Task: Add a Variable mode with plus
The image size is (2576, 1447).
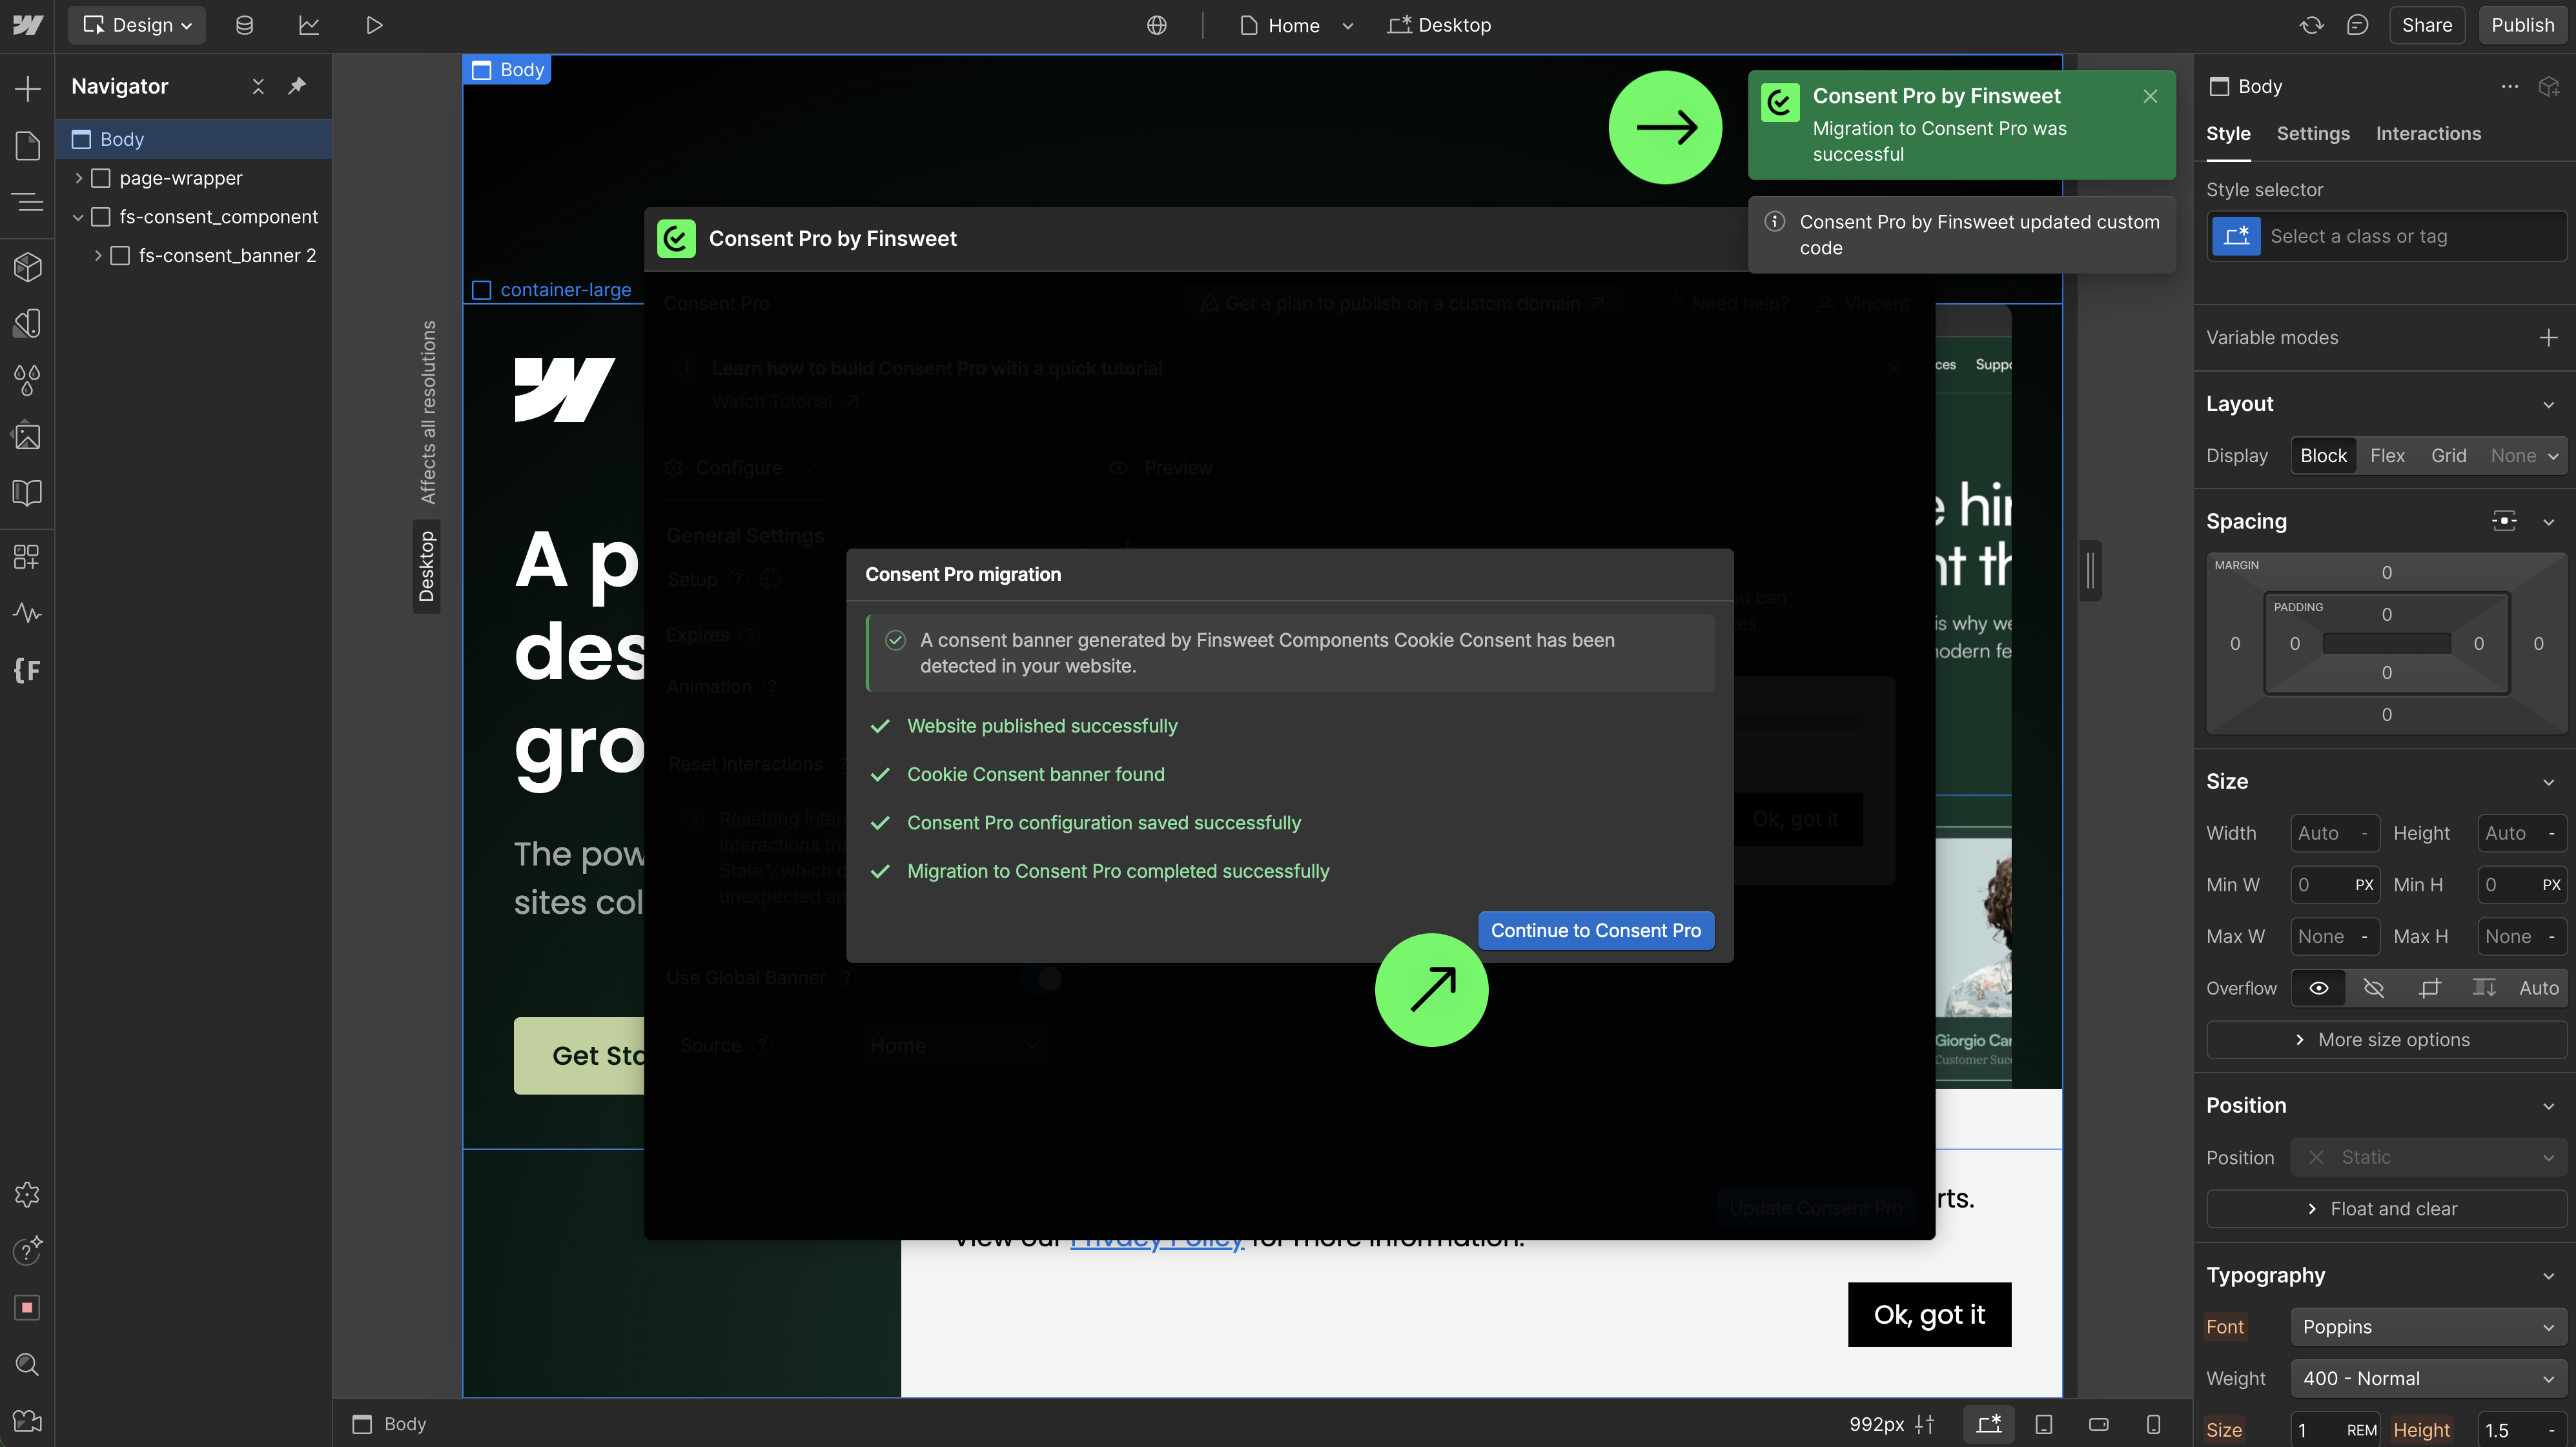Action: [x=2547, y=338]
